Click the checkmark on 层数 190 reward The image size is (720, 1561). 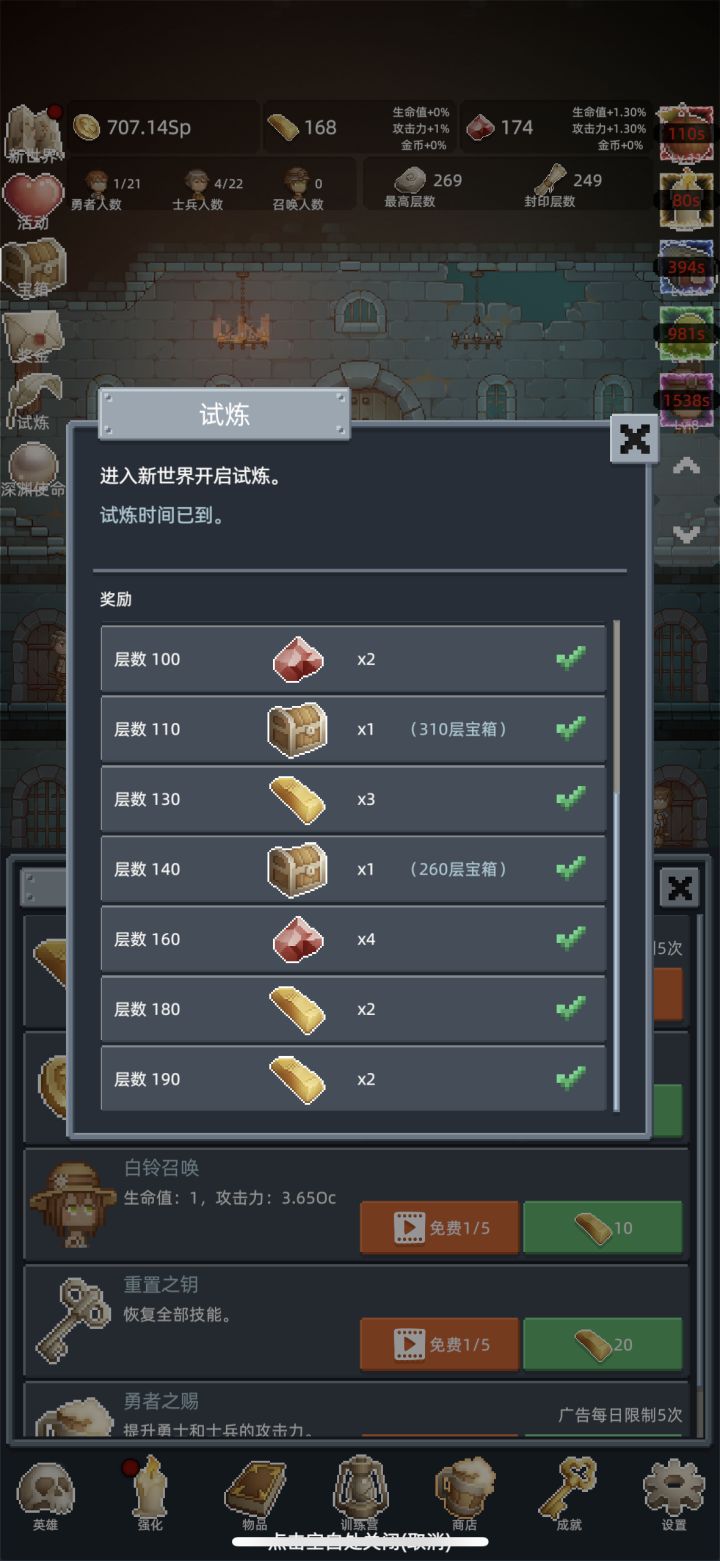click(x=571, y=1078)
